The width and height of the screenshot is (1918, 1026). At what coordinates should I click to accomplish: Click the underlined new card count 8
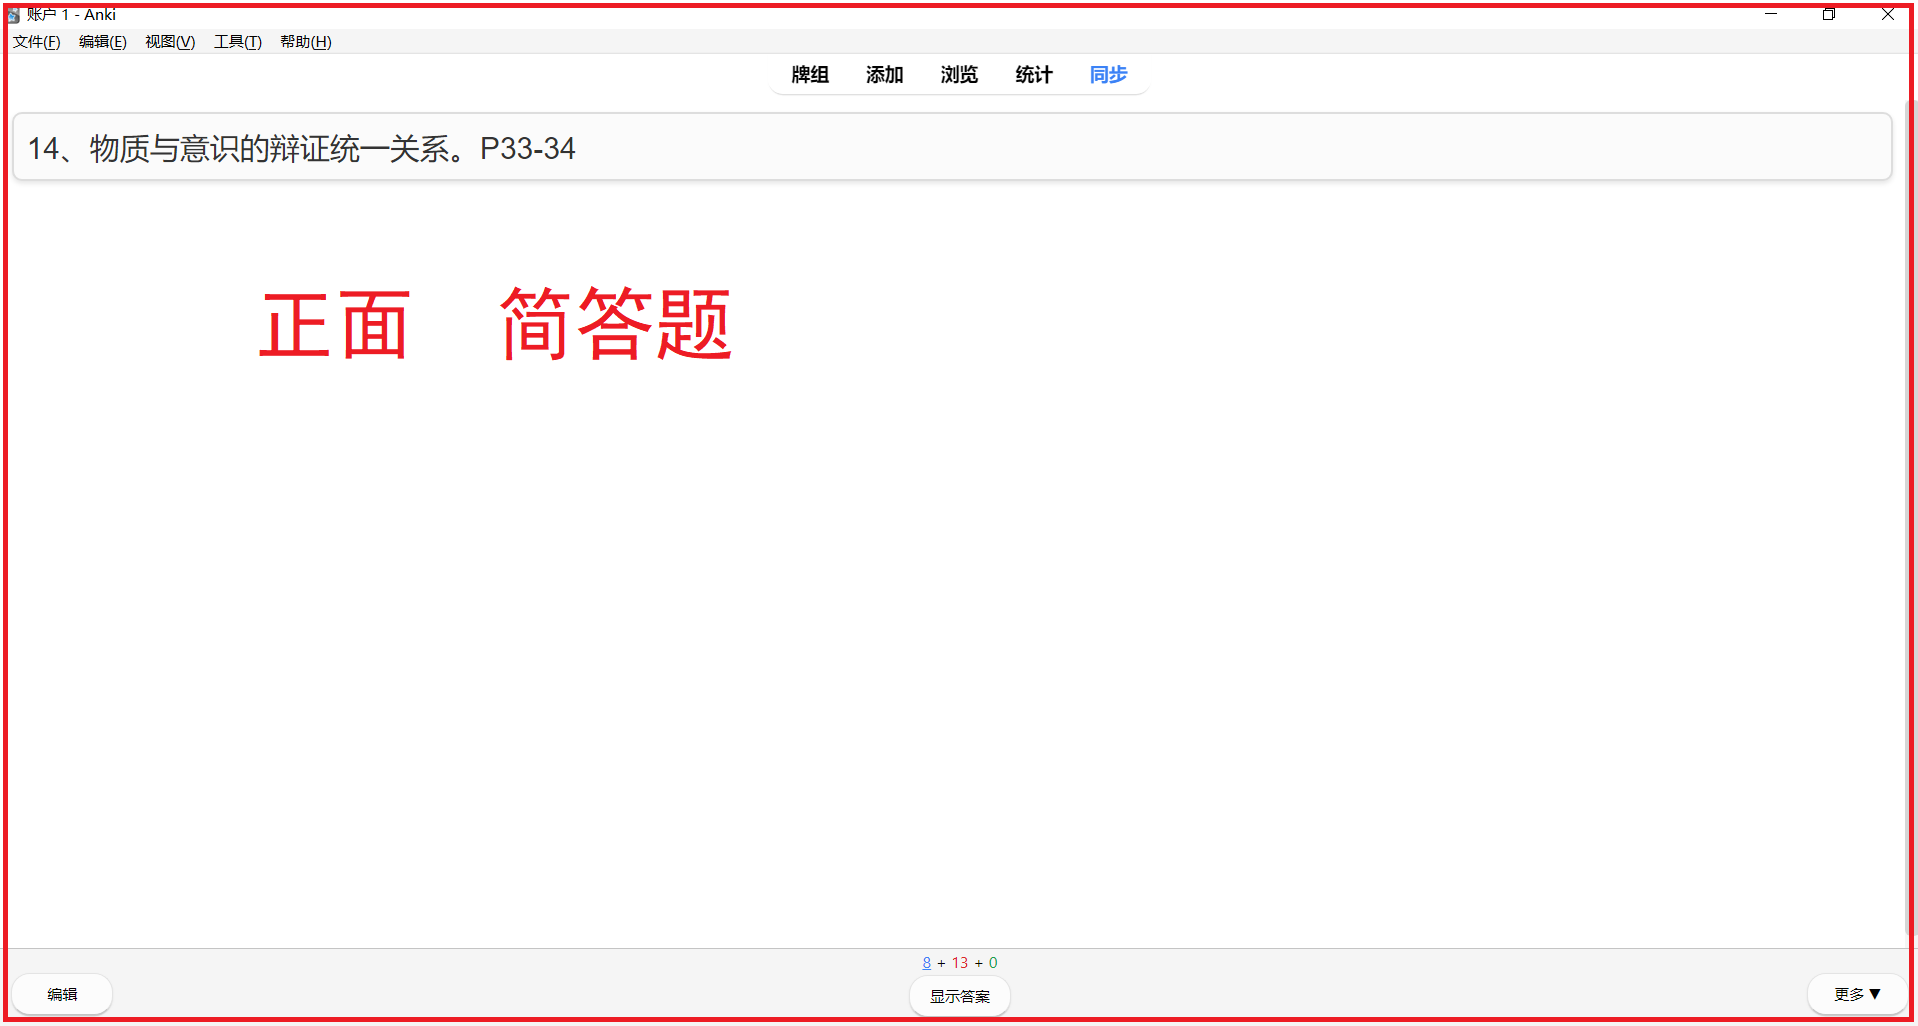point(926,962)
